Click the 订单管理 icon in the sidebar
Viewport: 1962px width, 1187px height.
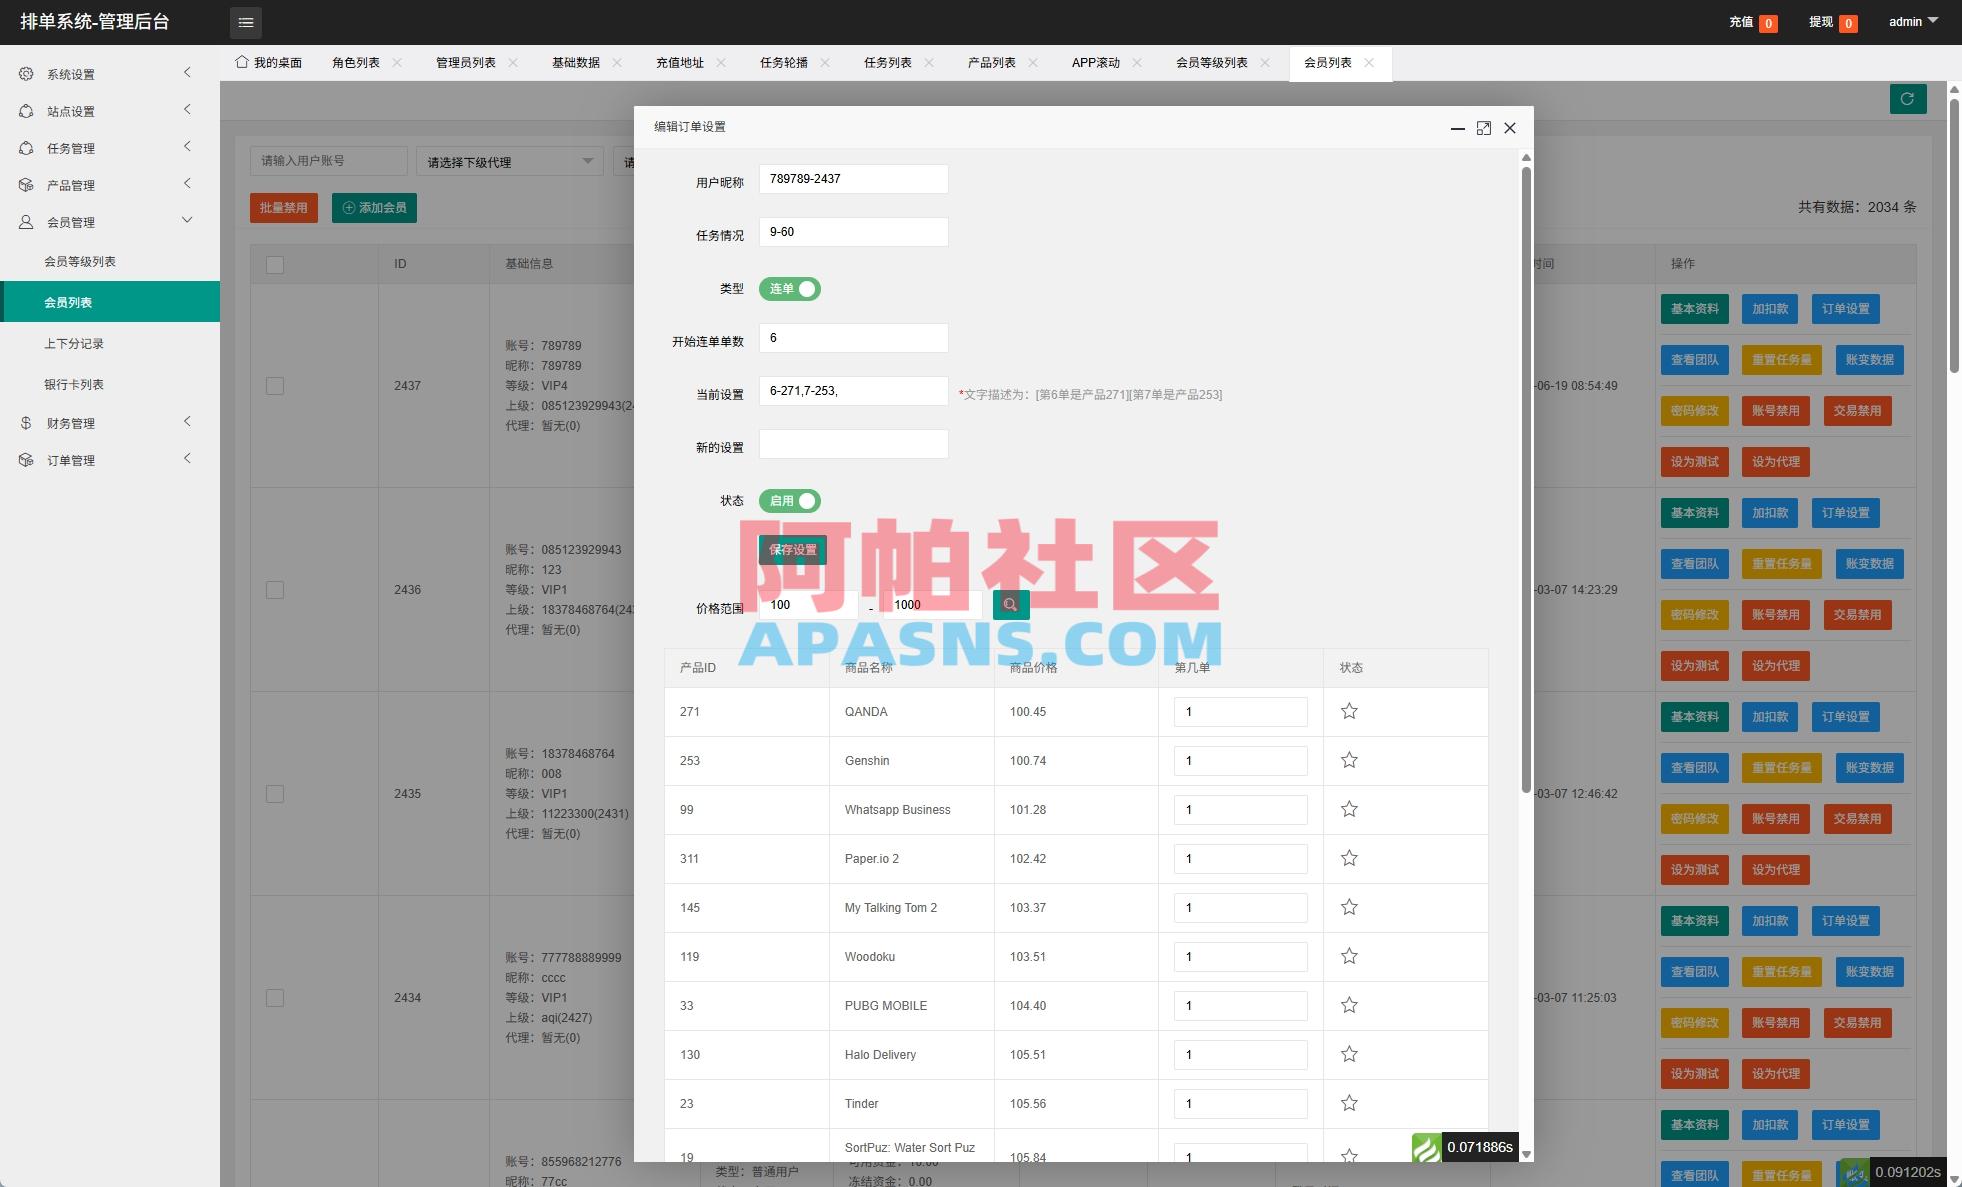pos(25,459)
